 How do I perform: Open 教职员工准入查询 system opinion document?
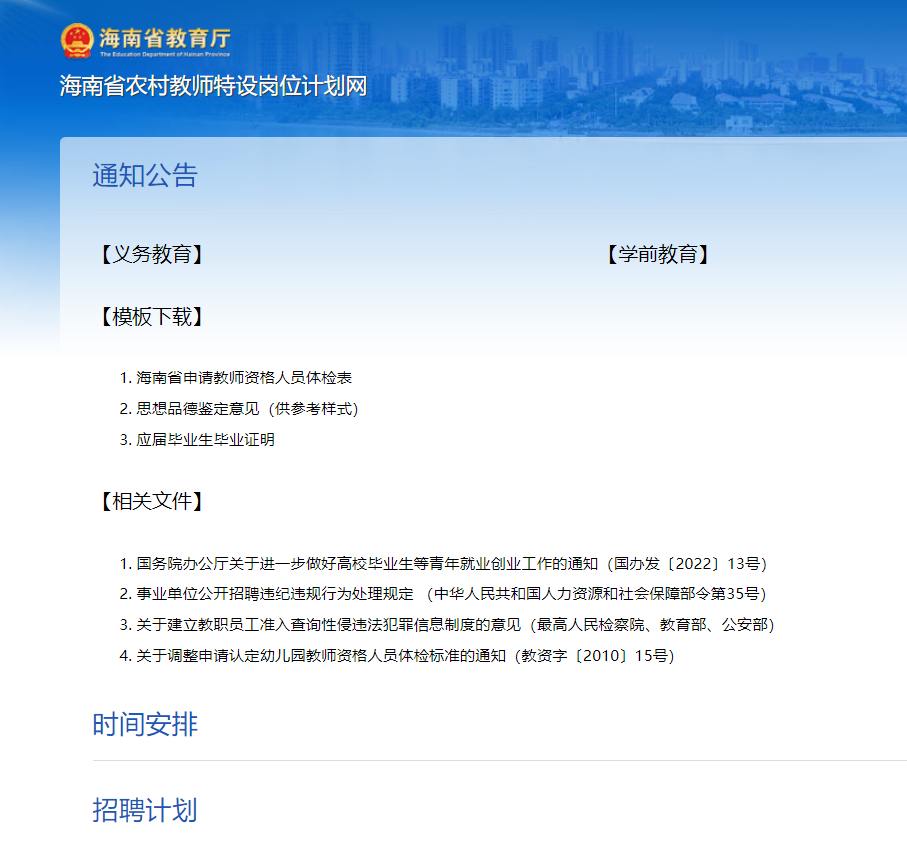(455, 625)
